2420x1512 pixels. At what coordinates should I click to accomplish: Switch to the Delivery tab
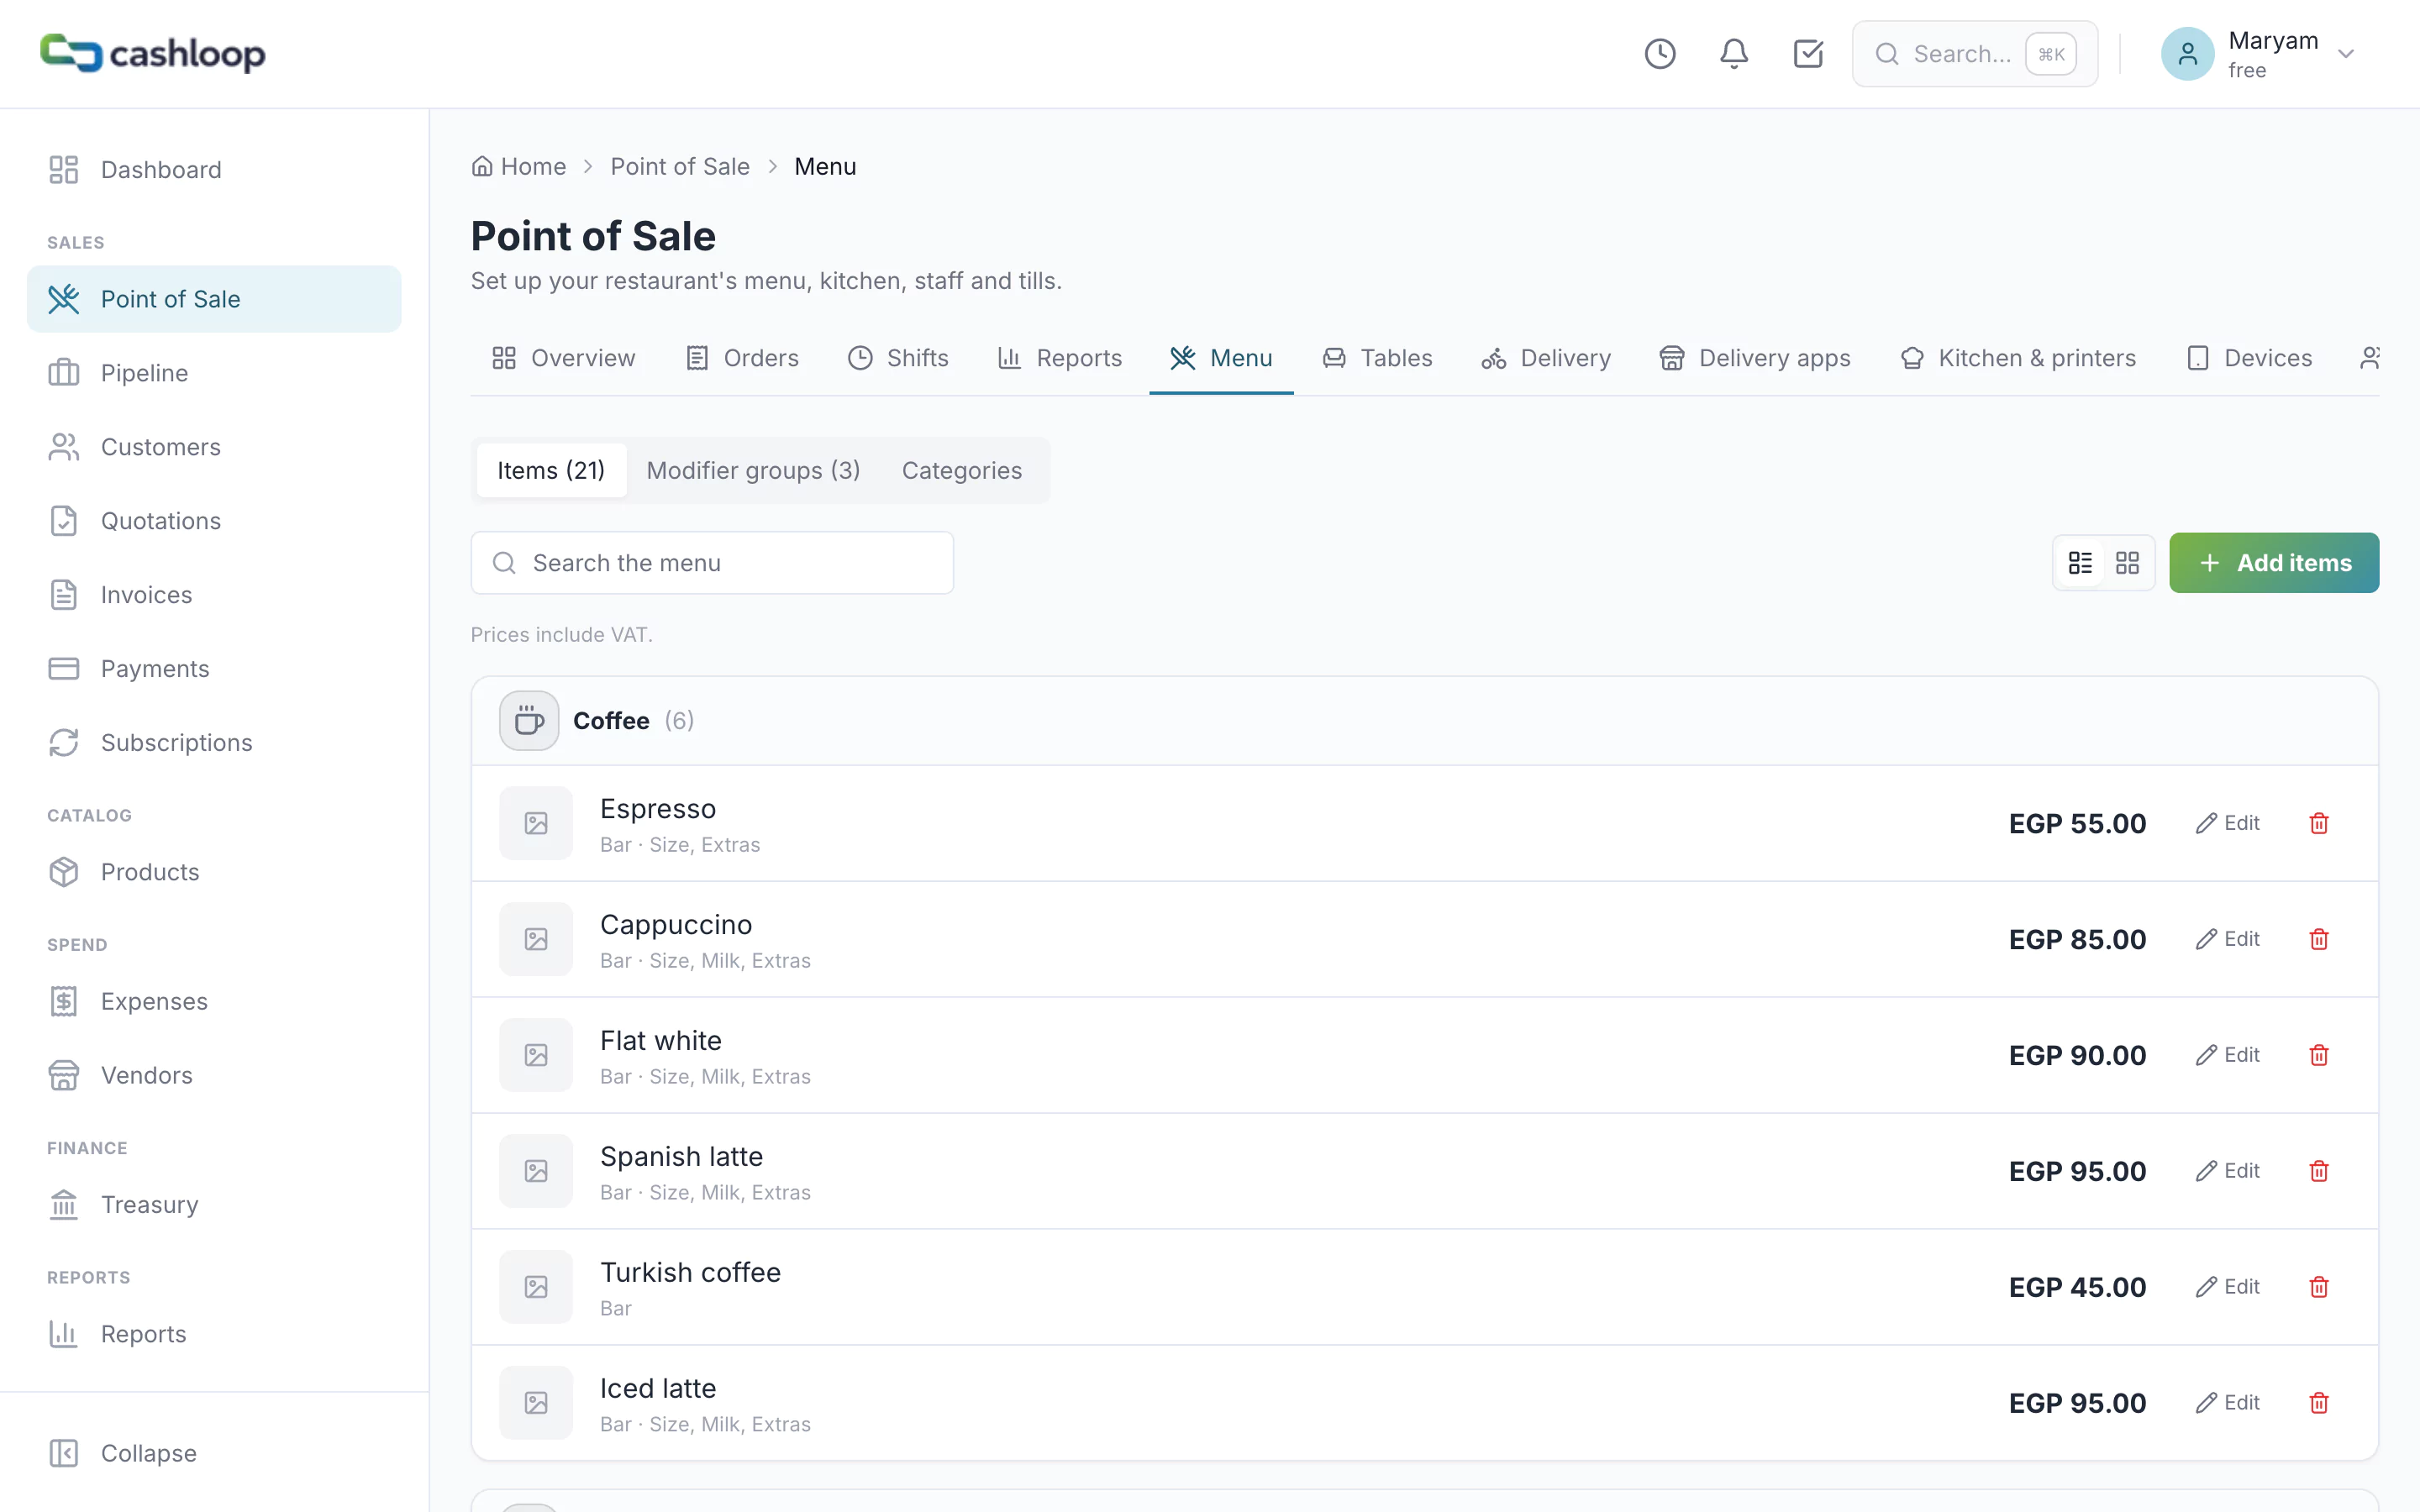point(1546,358)
